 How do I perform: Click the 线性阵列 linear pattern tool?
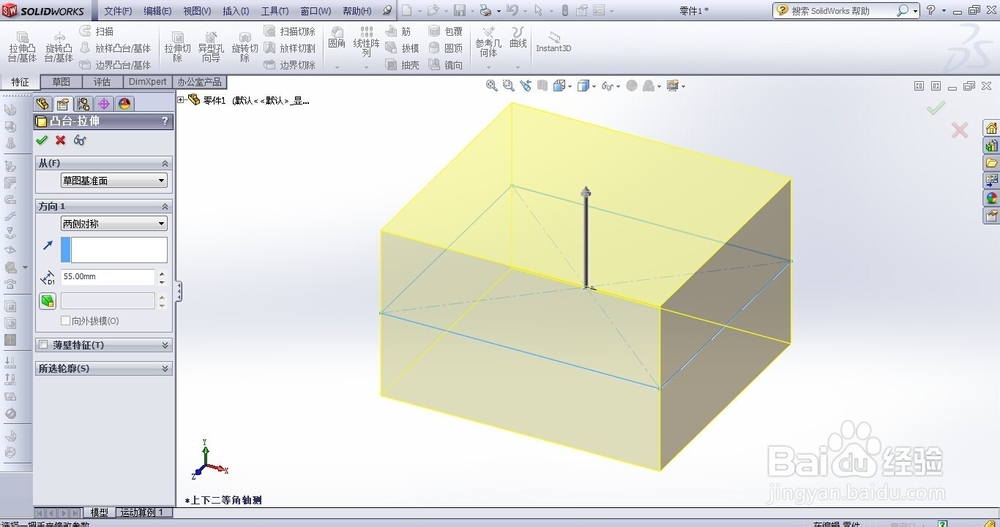click(x=366, y=41)
